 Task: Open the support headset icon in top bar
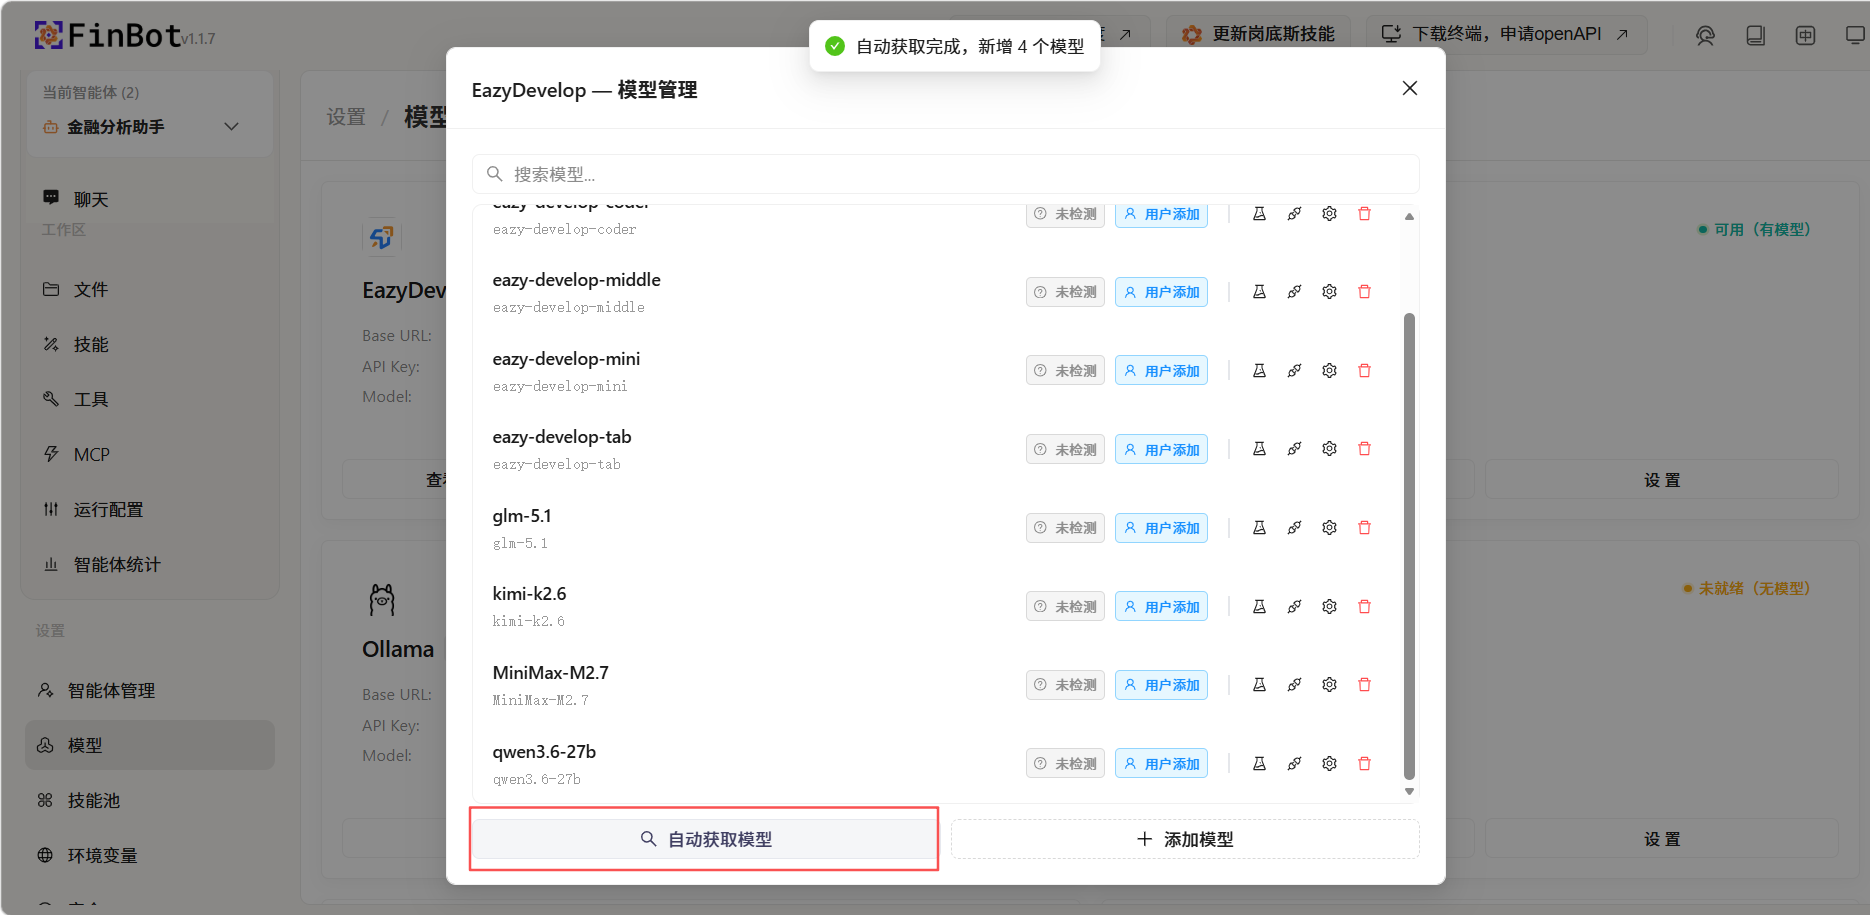pos(1705,35)
